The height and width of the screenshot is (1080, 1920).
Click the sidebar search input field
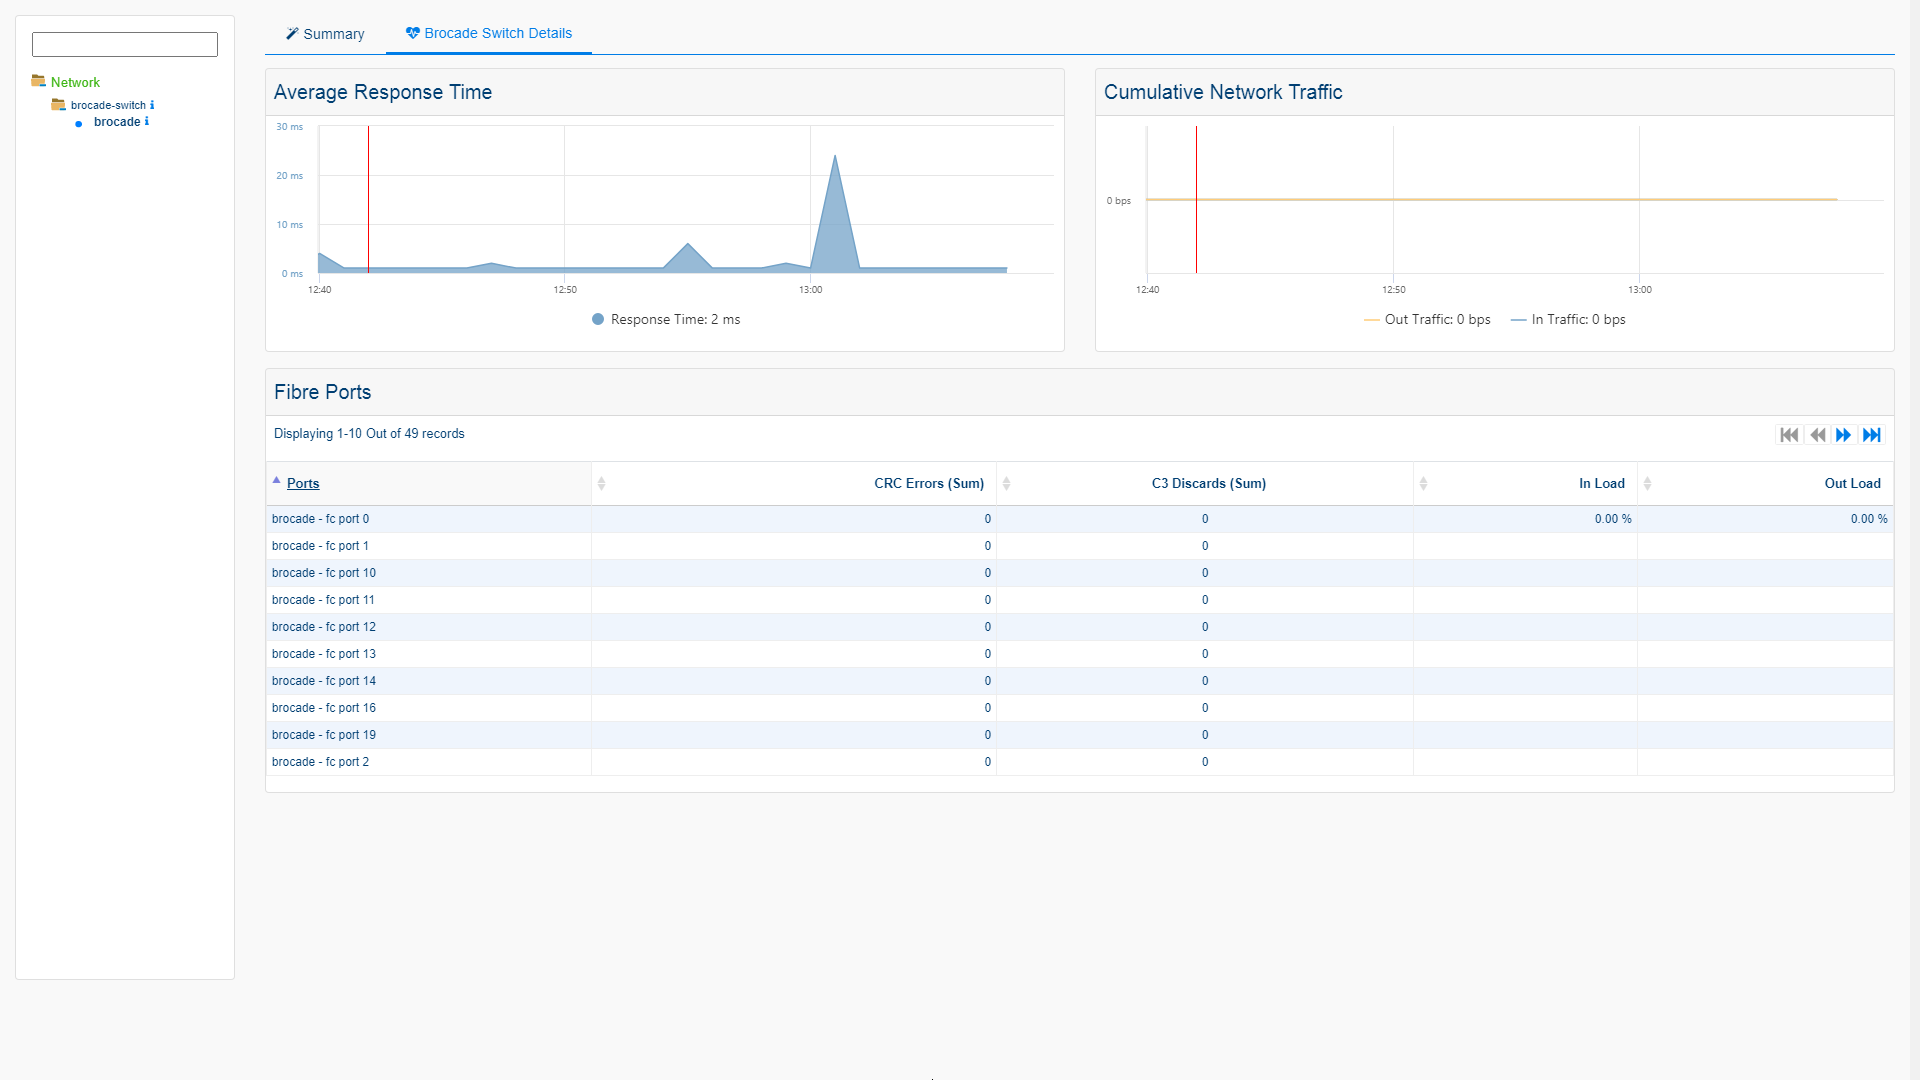tap(125, 44)
